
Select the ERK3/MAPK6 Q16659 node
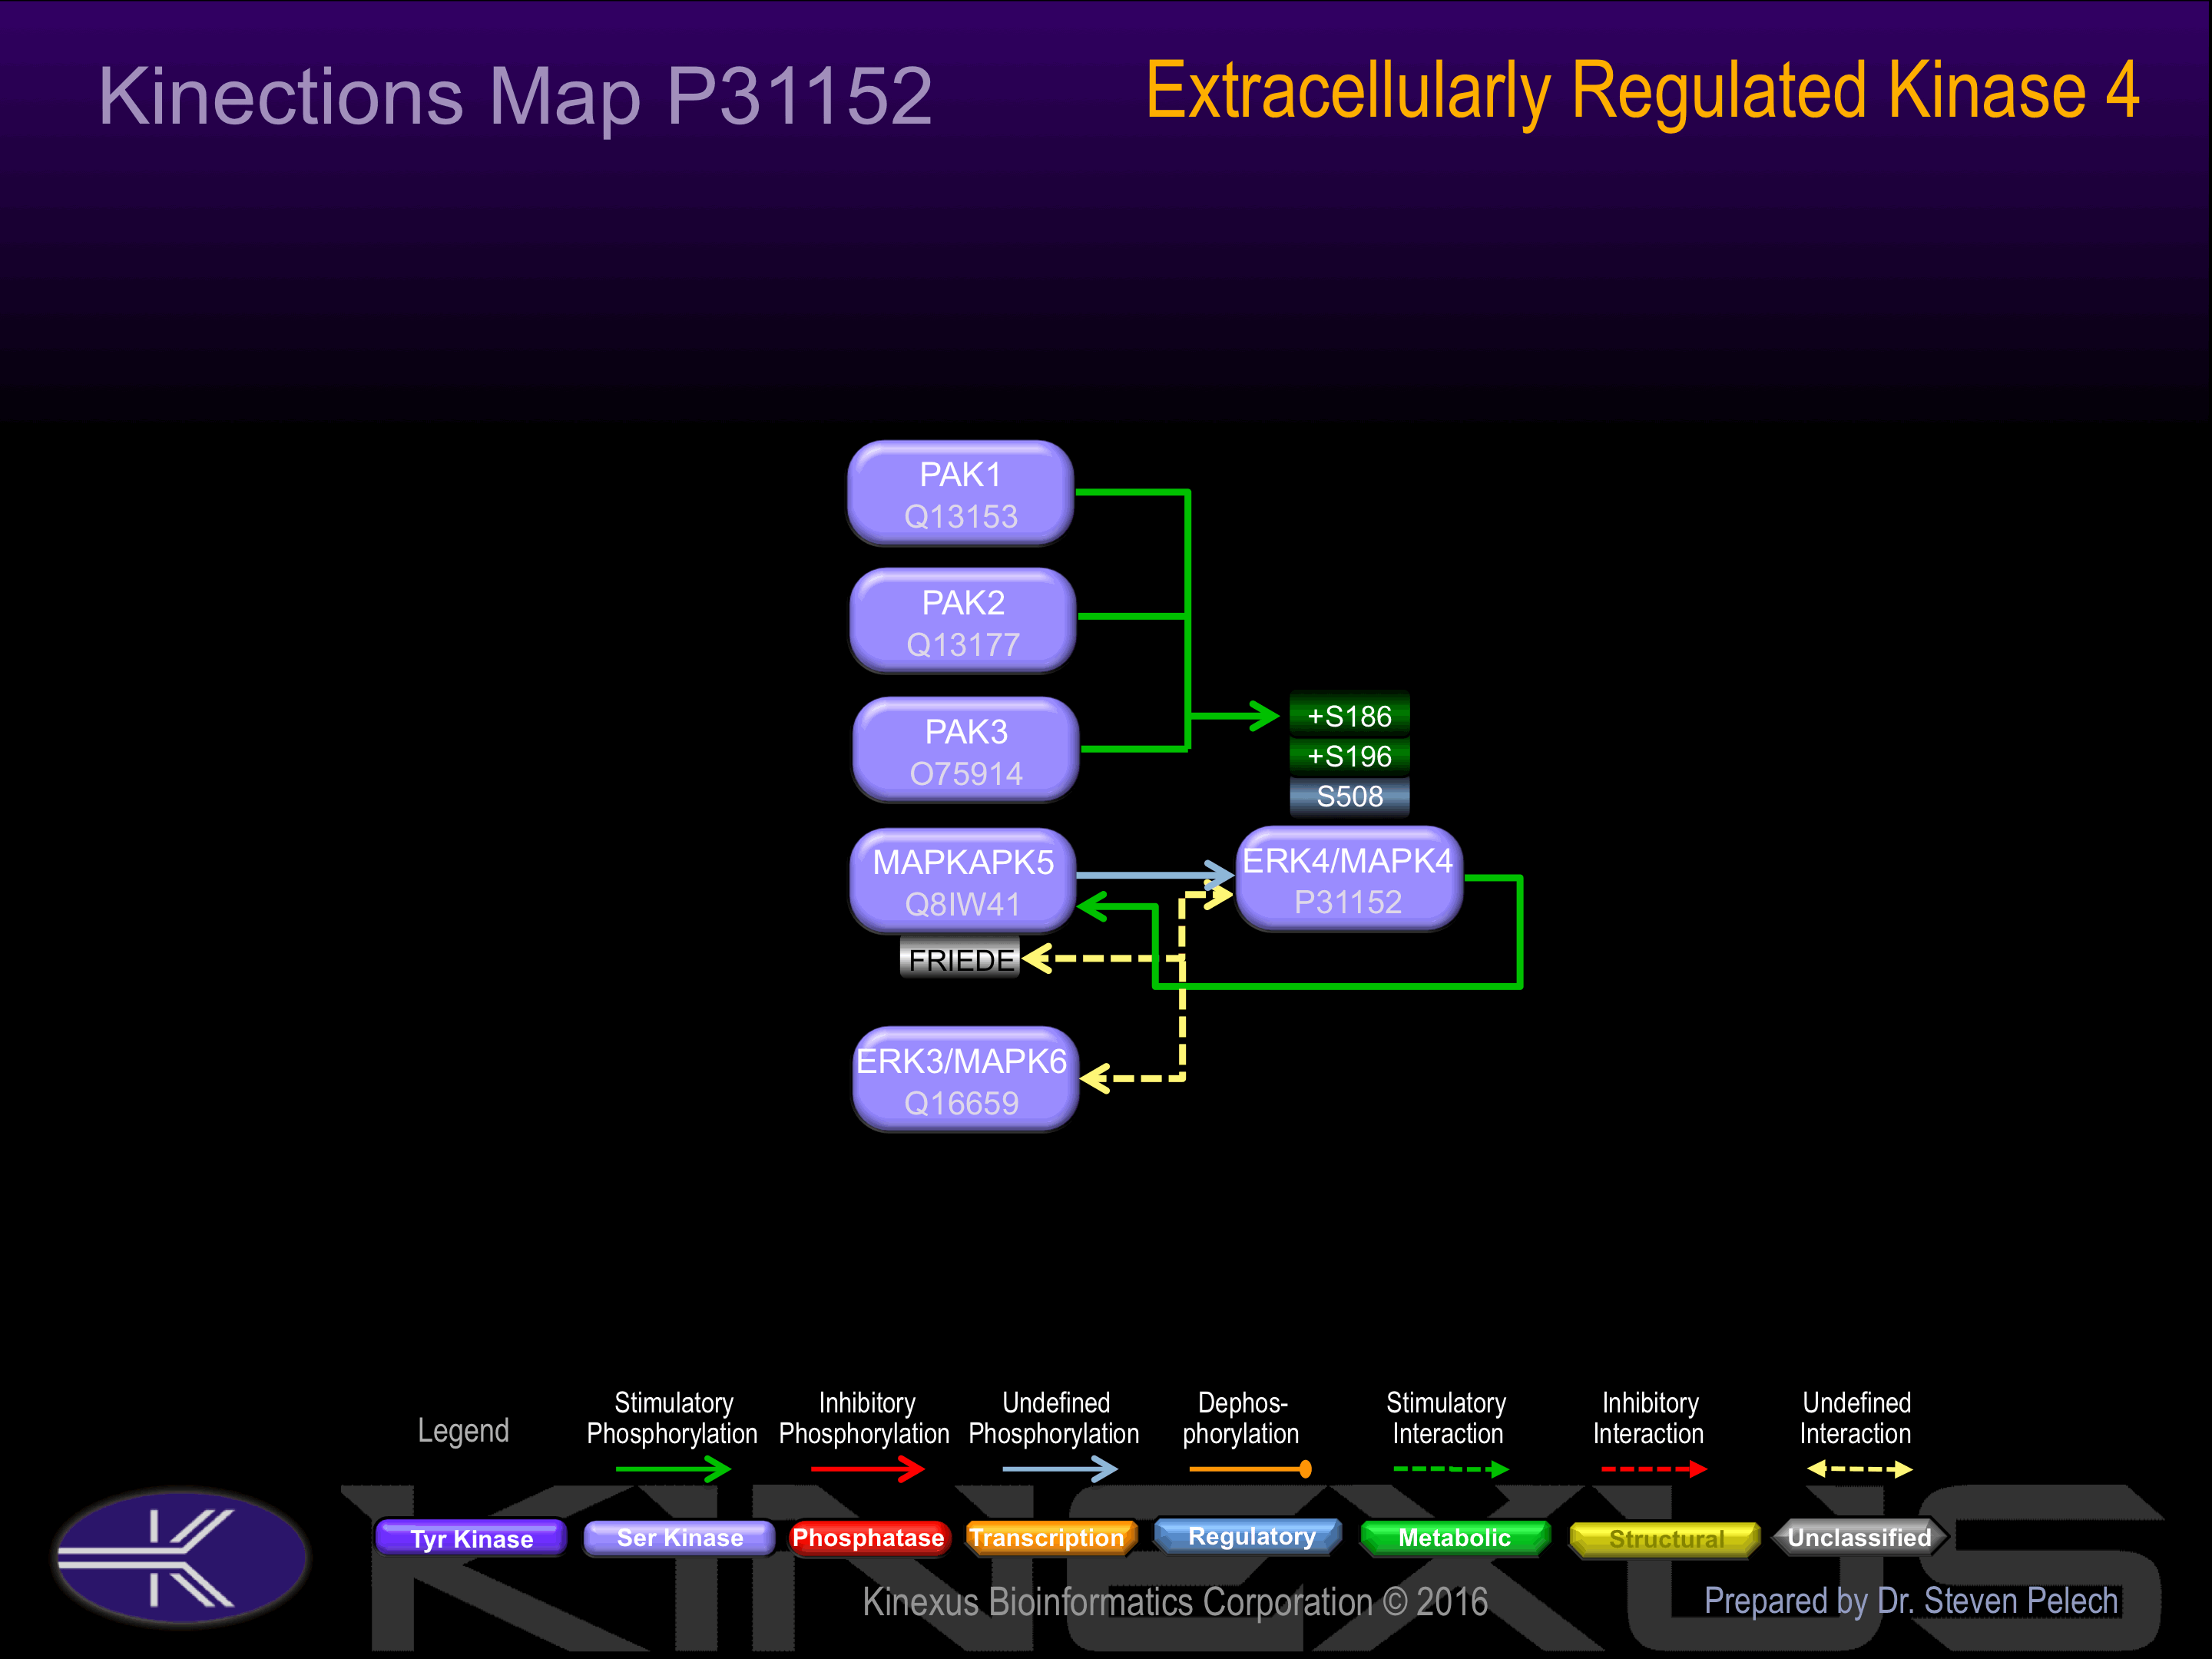pyautogui.click(x=963, y=1080)
